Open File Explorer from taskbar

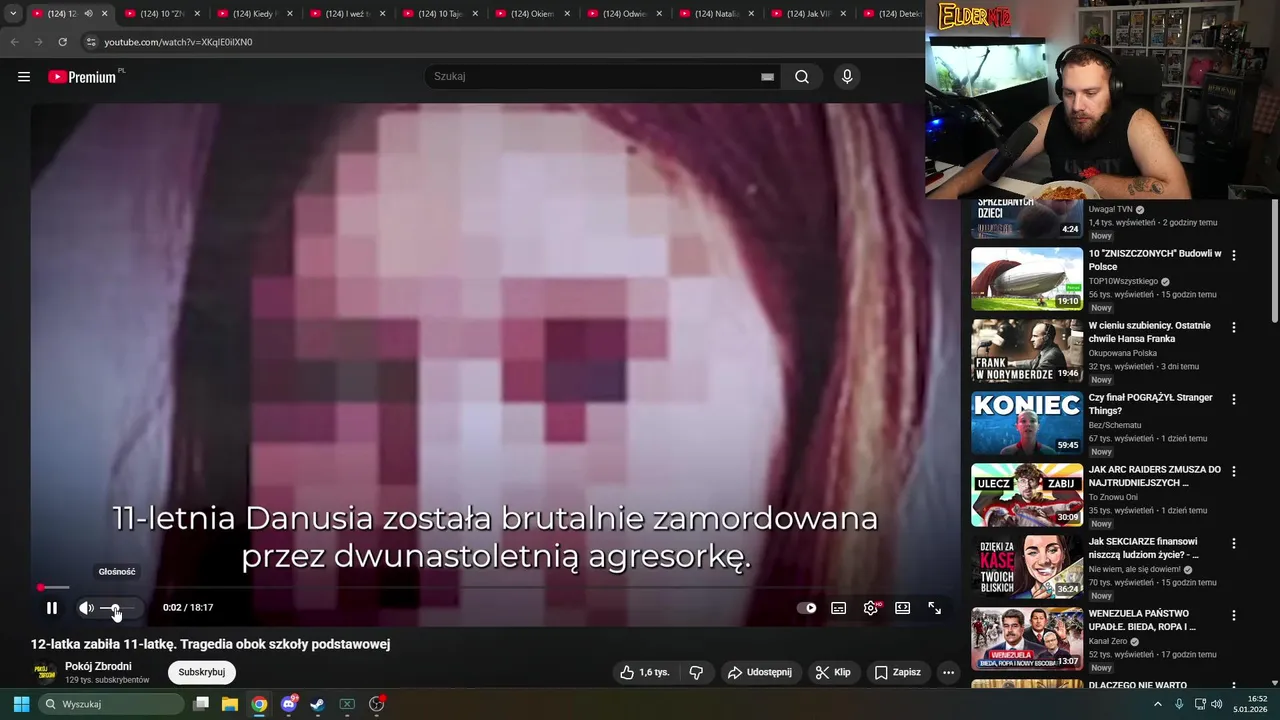point(230,704)
